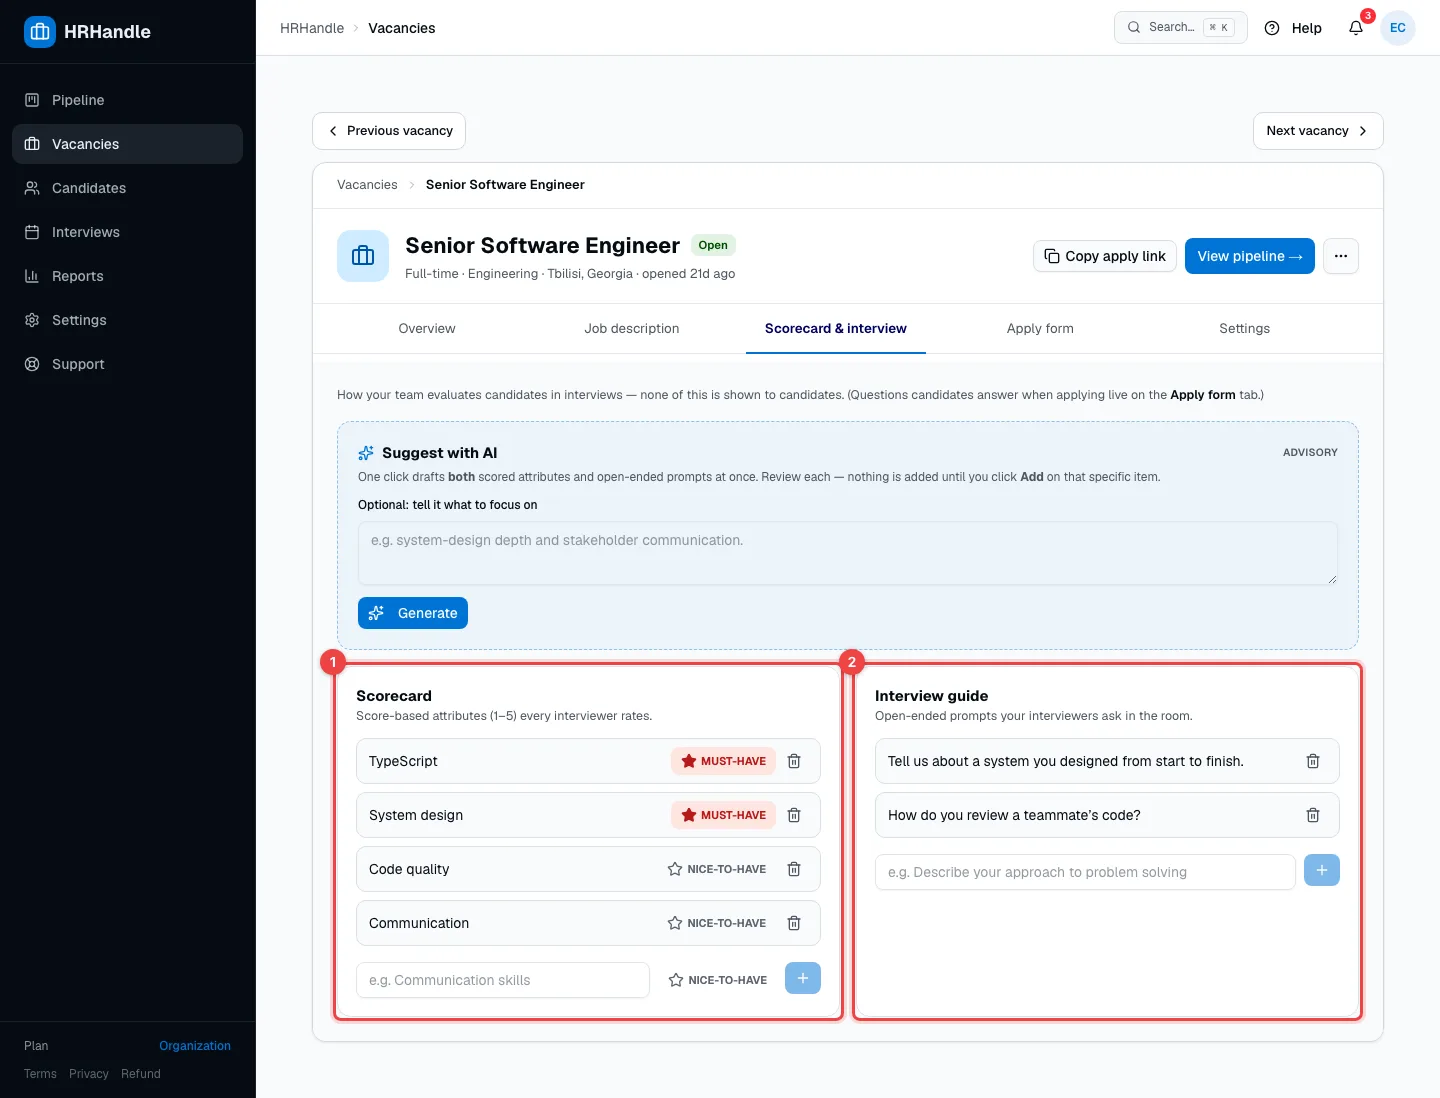Click the Vacancies breadcrumb in card
1440x1098 pixels.
pyautogui.click(x=367, y=185)
